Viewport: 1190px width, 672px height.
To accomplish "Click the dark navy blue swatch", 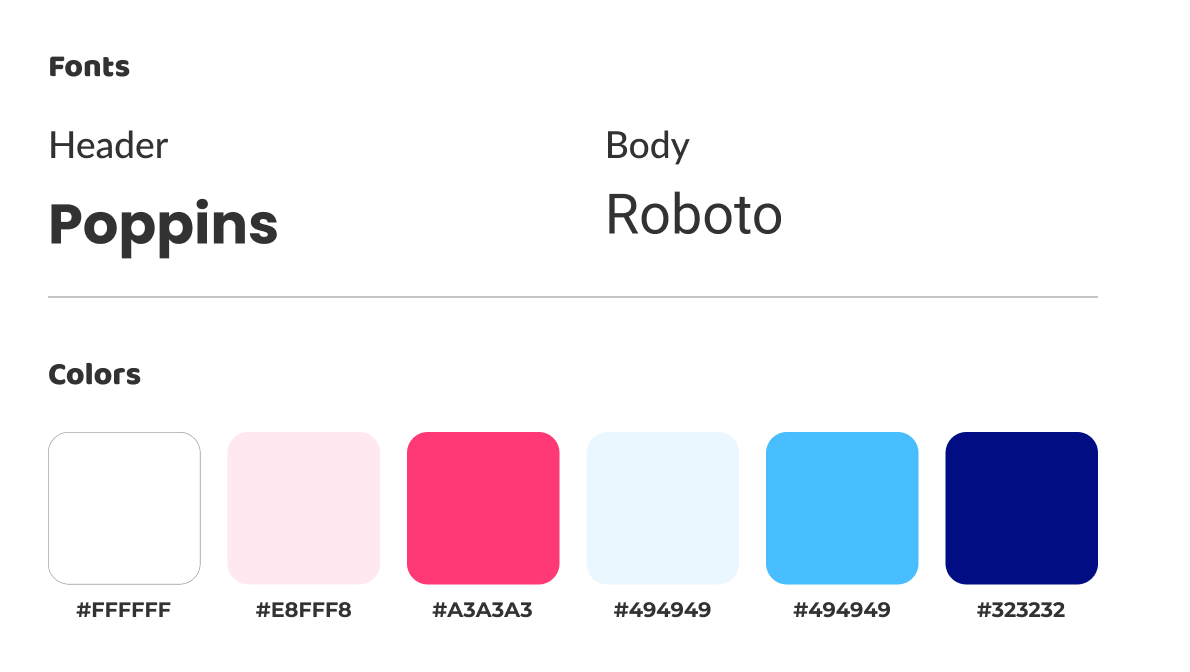I will tap(1021, 508).
